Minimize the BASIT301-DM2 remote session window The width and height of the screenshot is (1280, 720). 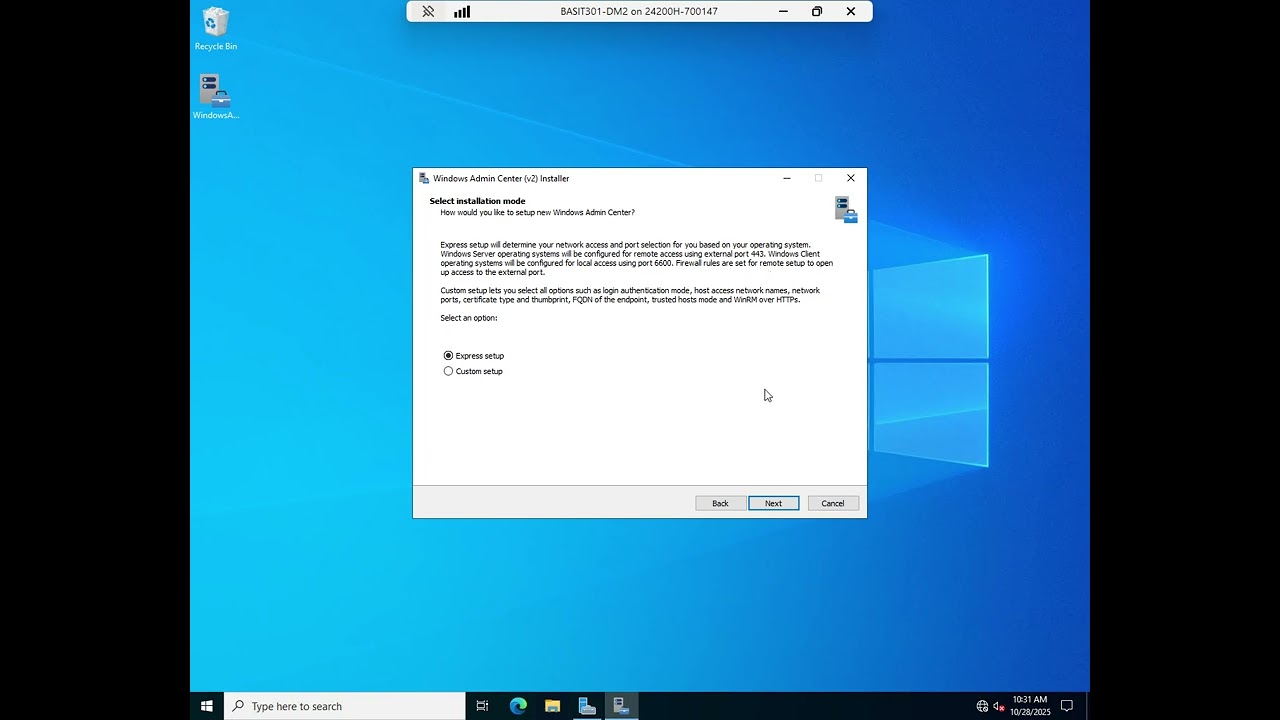784,12
